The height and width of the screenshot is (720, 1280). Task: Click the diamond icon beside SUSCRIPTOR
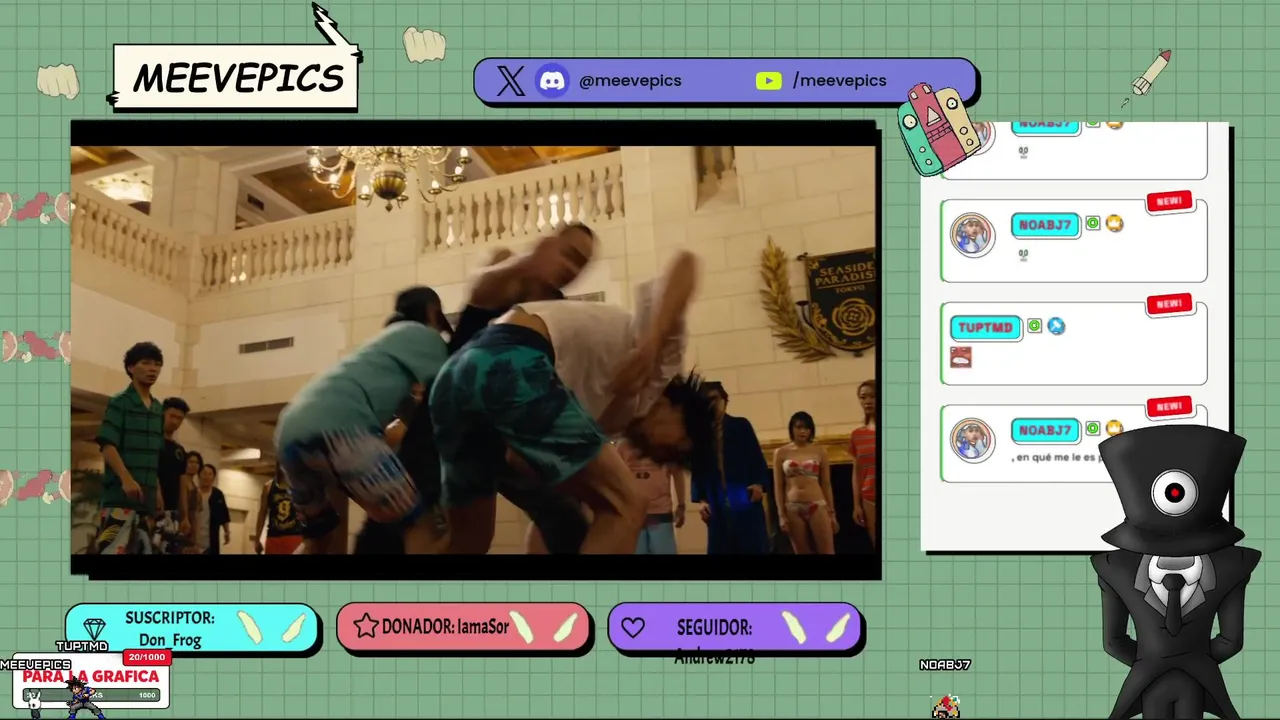(95, 629)
